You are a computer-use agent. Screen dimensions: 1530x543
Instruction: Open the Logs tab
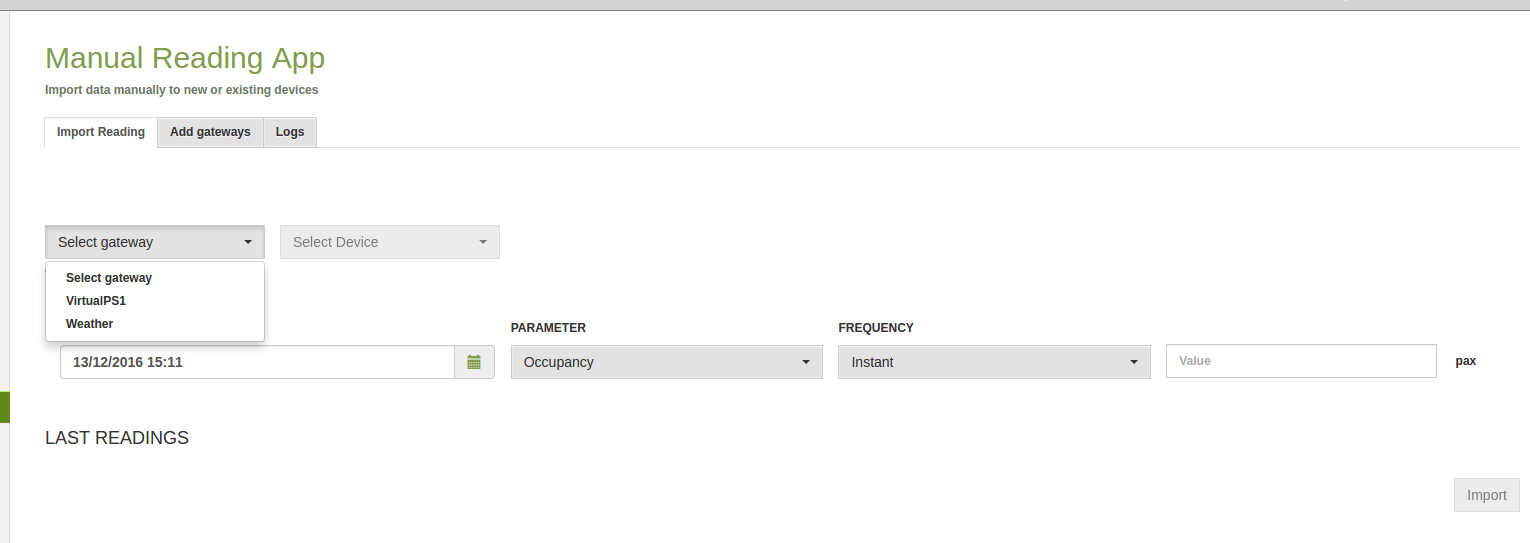pyautogui.click(x=290, y=132)
